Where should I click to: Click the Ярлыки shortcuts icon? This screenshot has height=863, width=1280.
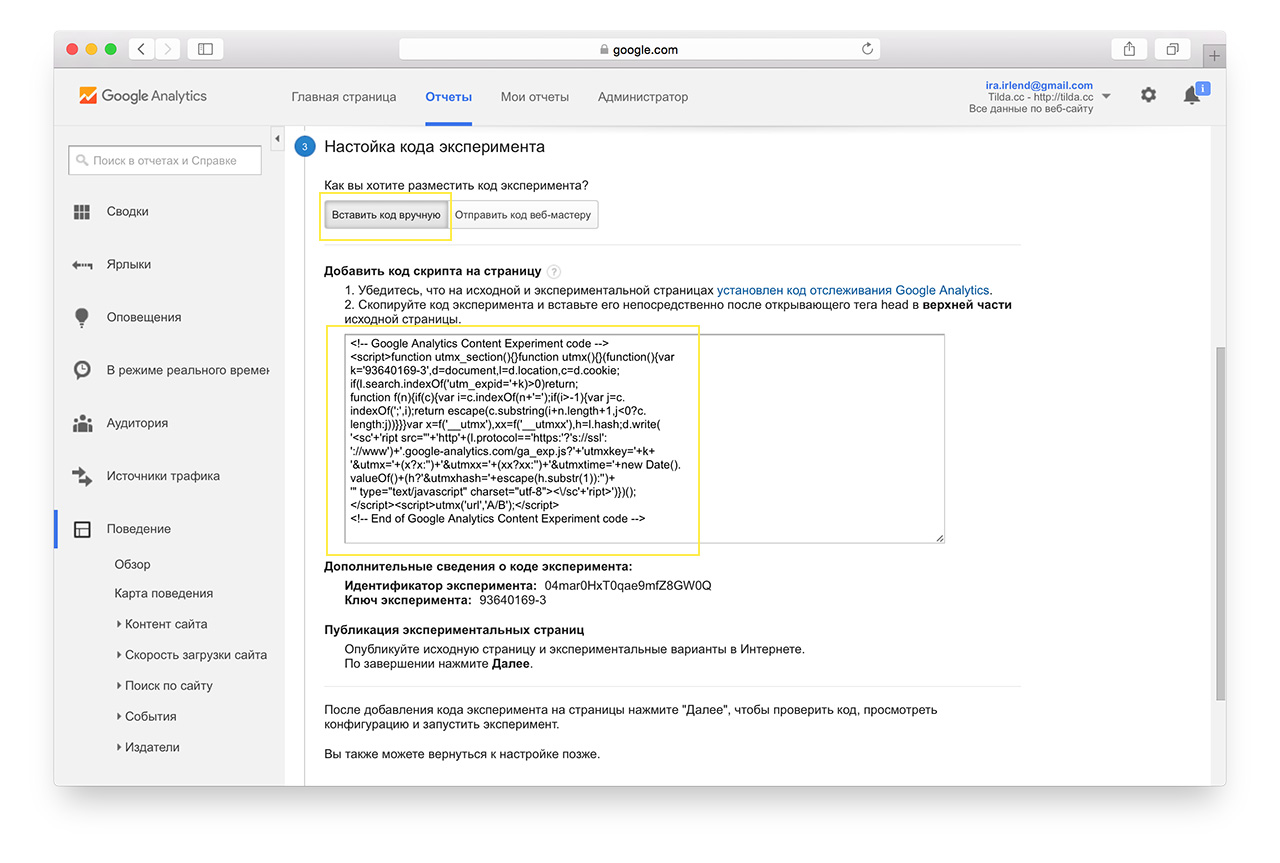tap(82, 265)
